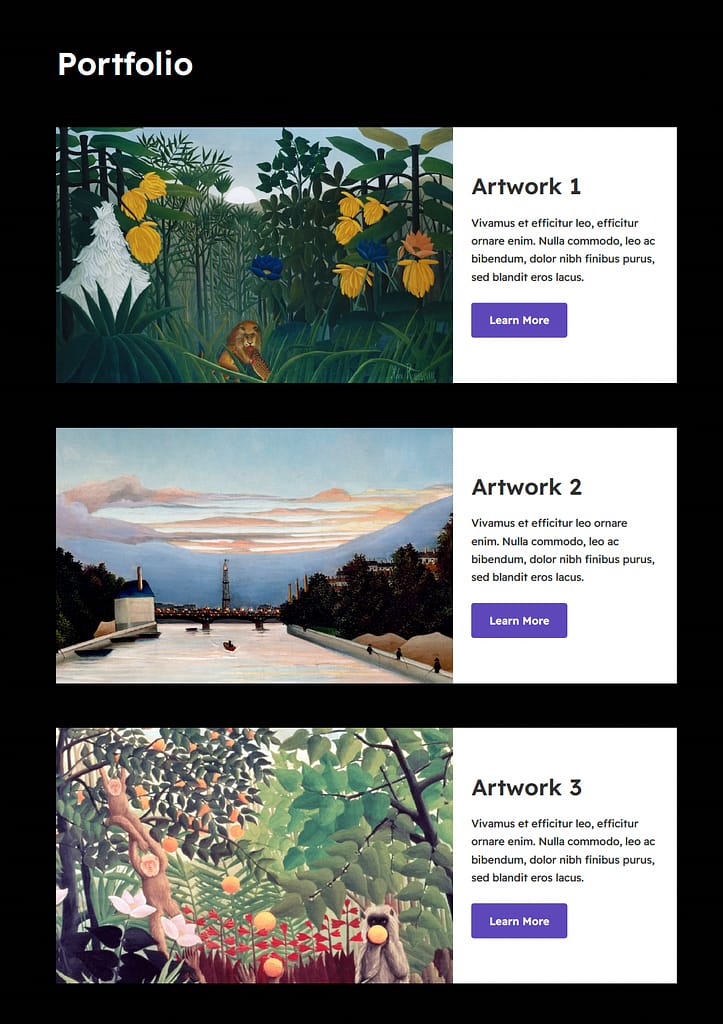
Task: Open Learn More for Artwork 2
Action: click(x=519, y=620)
